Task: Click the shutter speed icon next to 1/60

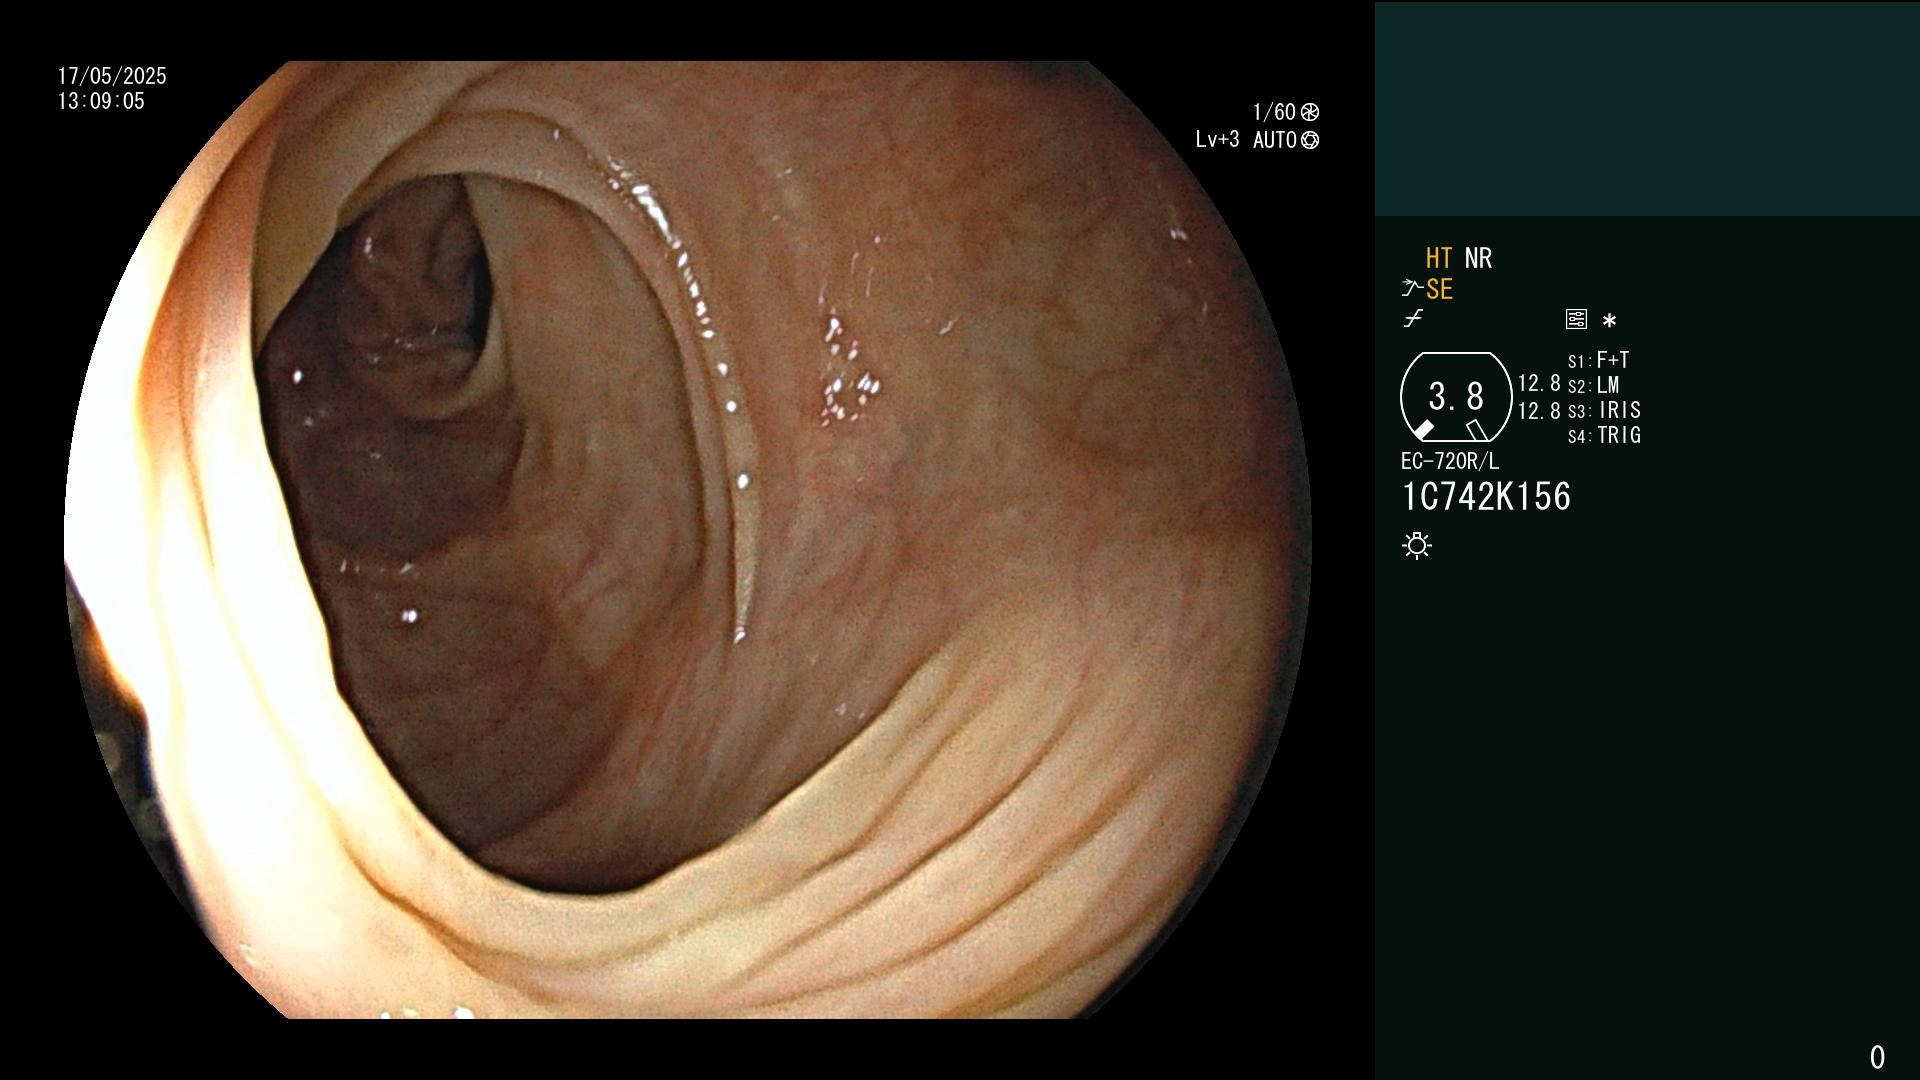Action: click(1310, 112)
